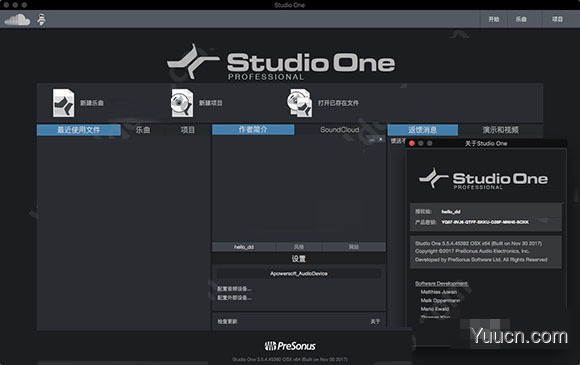Open the SoundCloud tab
The height and width of the screenshot is (365, 580).
[340, 129]
